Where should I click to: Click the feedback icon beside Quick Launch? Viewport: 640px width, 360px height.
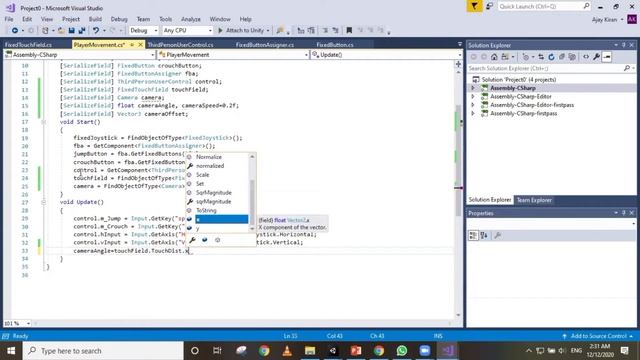click(489, 6)
